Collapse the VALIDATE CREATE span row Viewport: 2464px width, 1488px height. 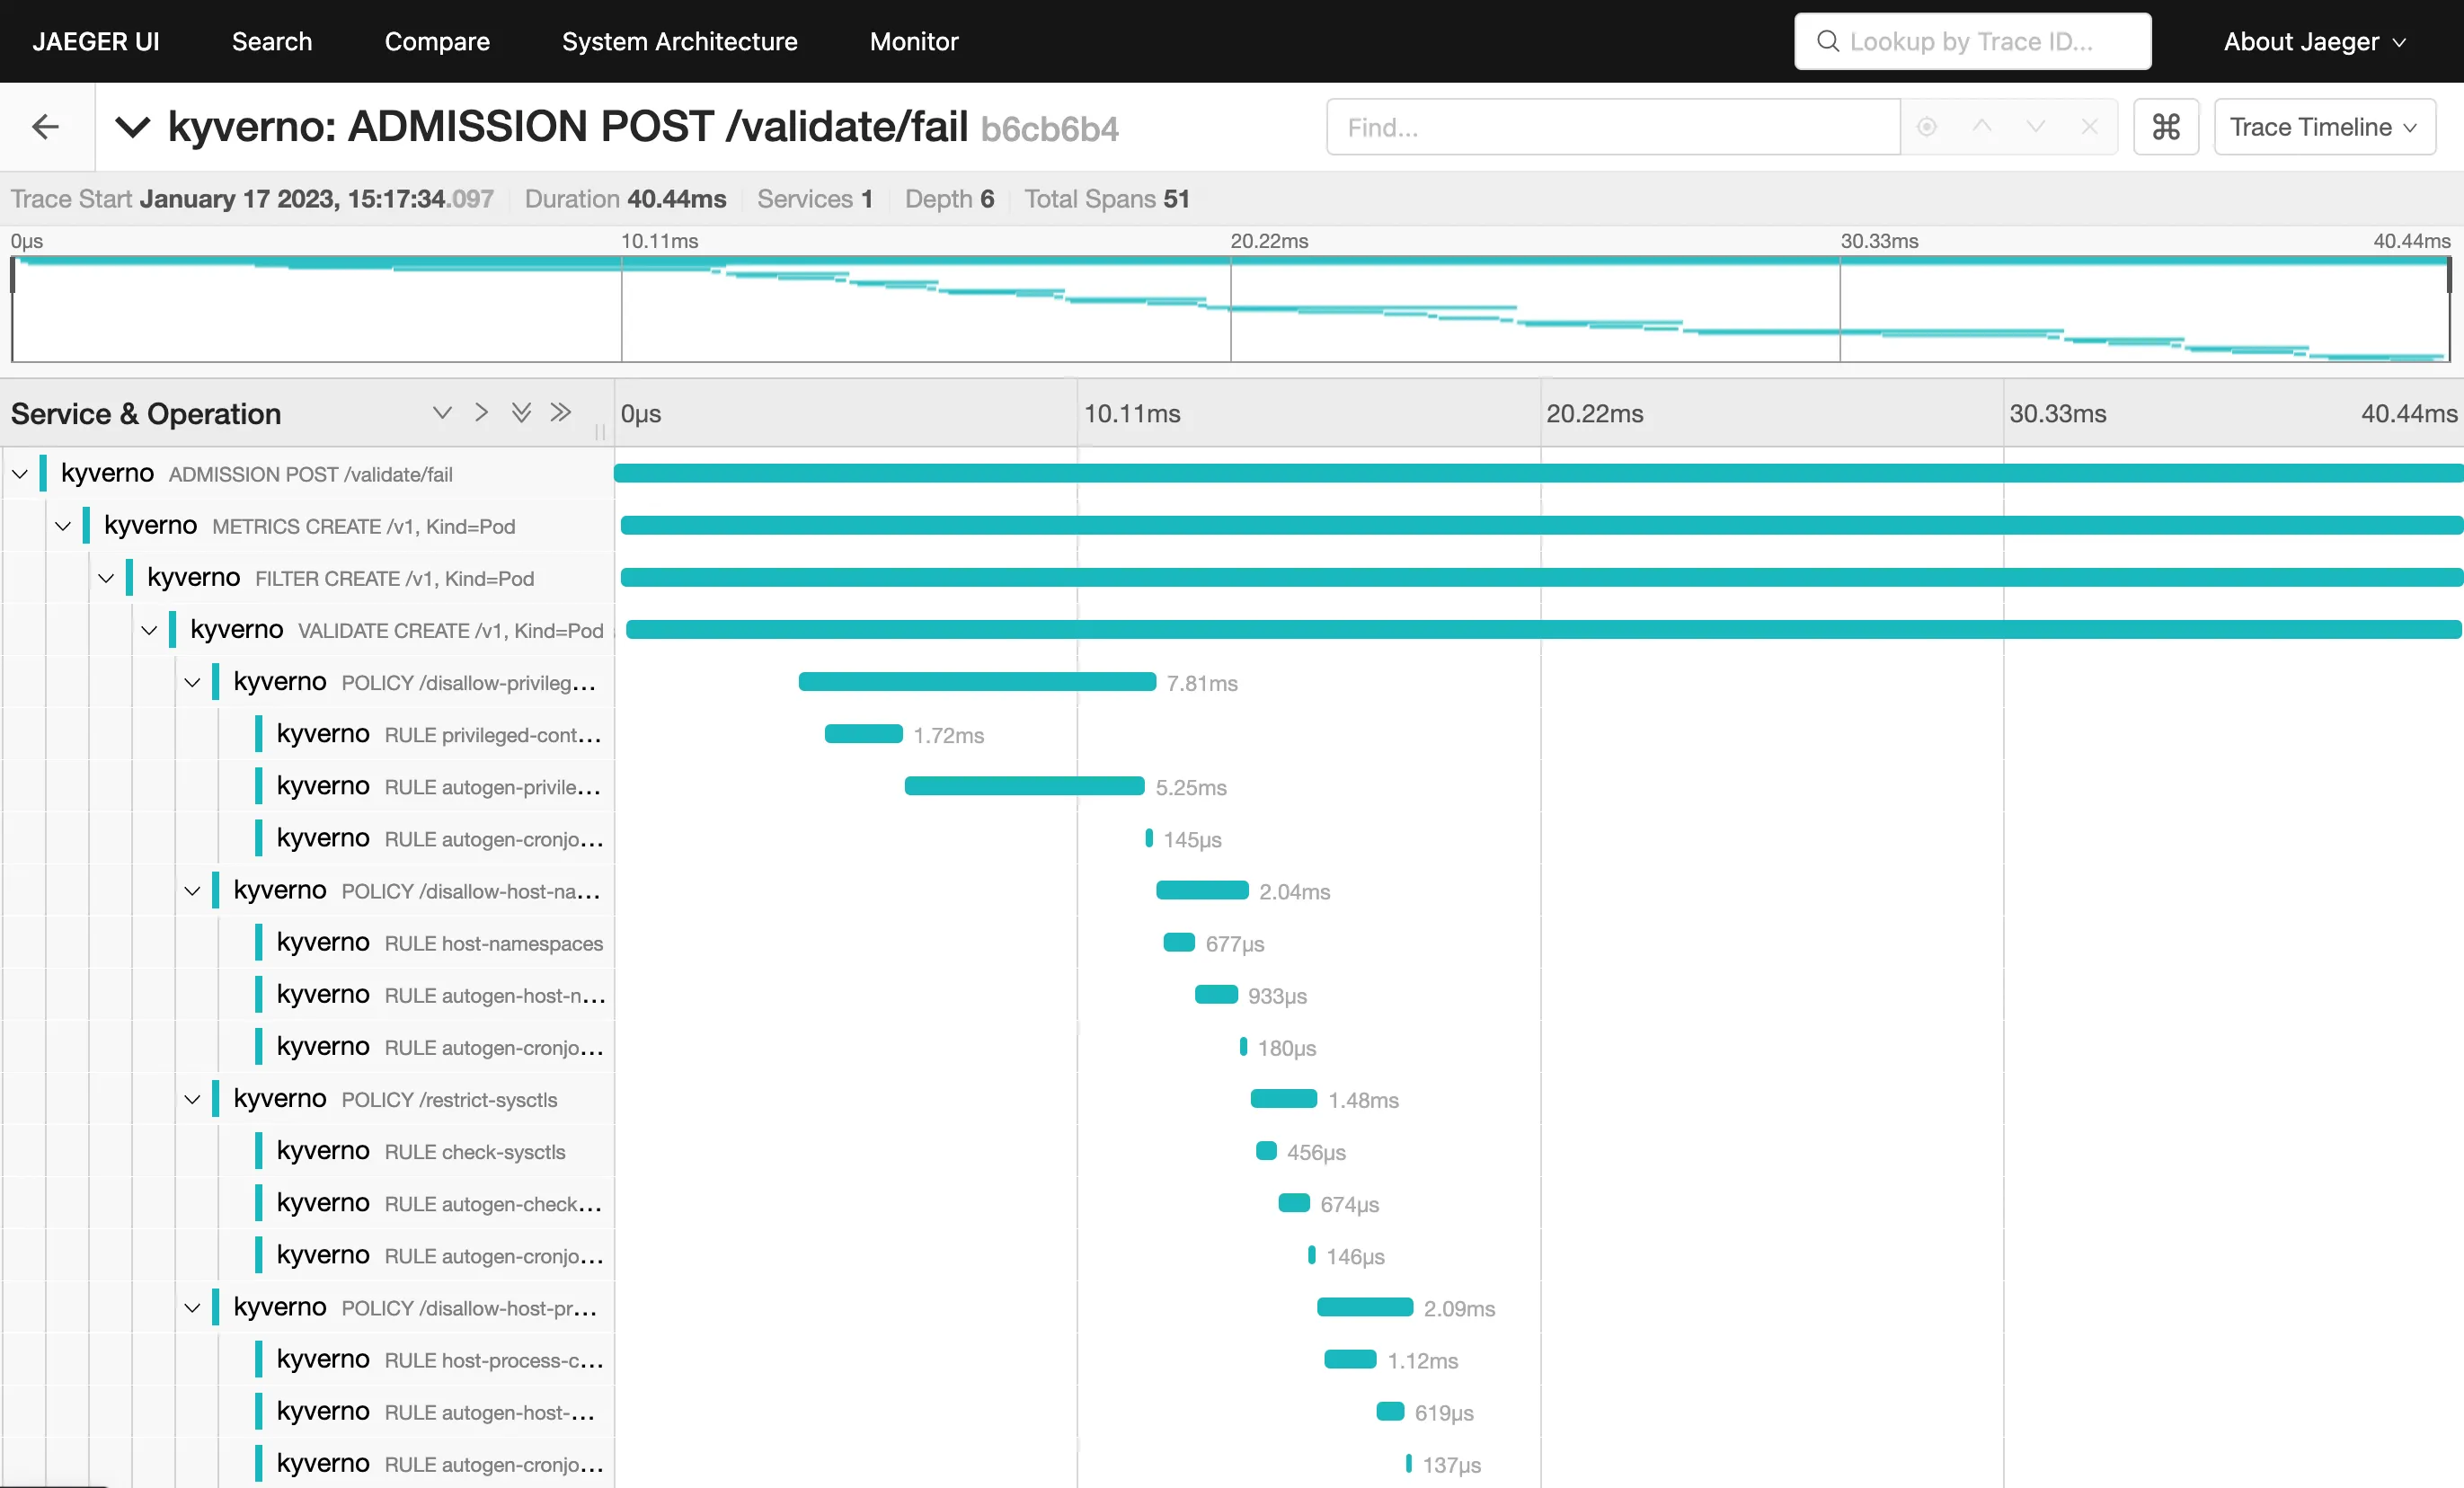point(149,630)
